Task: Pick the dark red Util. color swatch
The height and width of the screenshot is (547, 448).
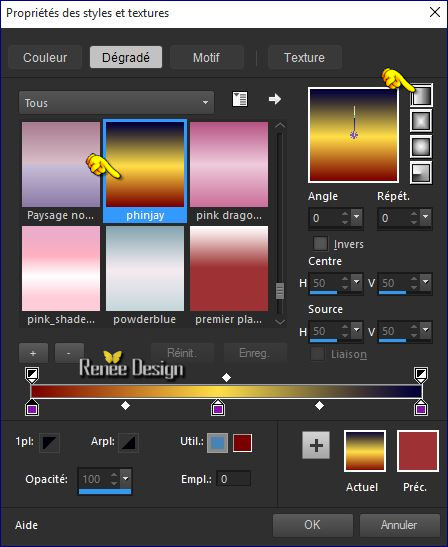Action: tap(242, 443)
